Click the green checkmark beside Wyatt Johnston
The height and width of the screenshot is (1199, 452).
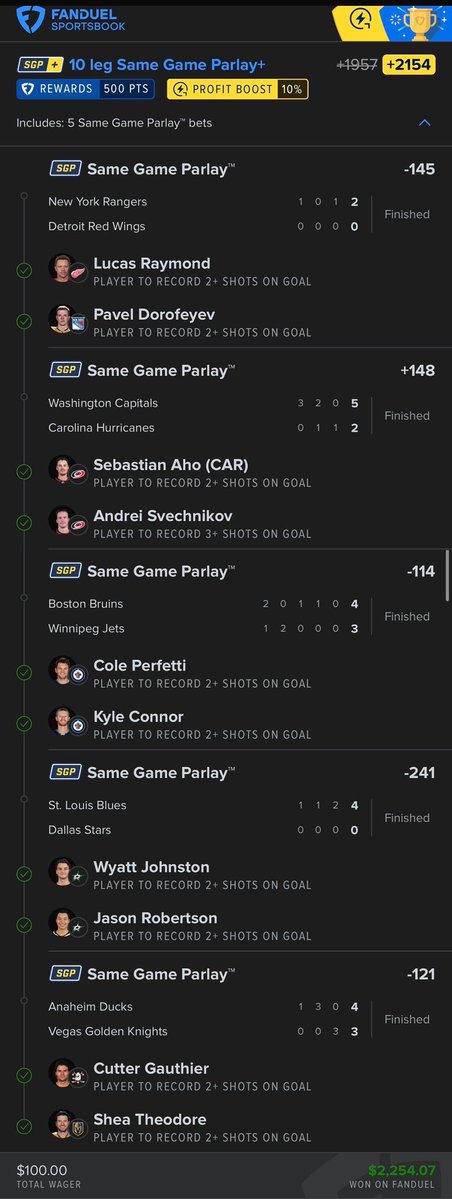pos(24,874)
